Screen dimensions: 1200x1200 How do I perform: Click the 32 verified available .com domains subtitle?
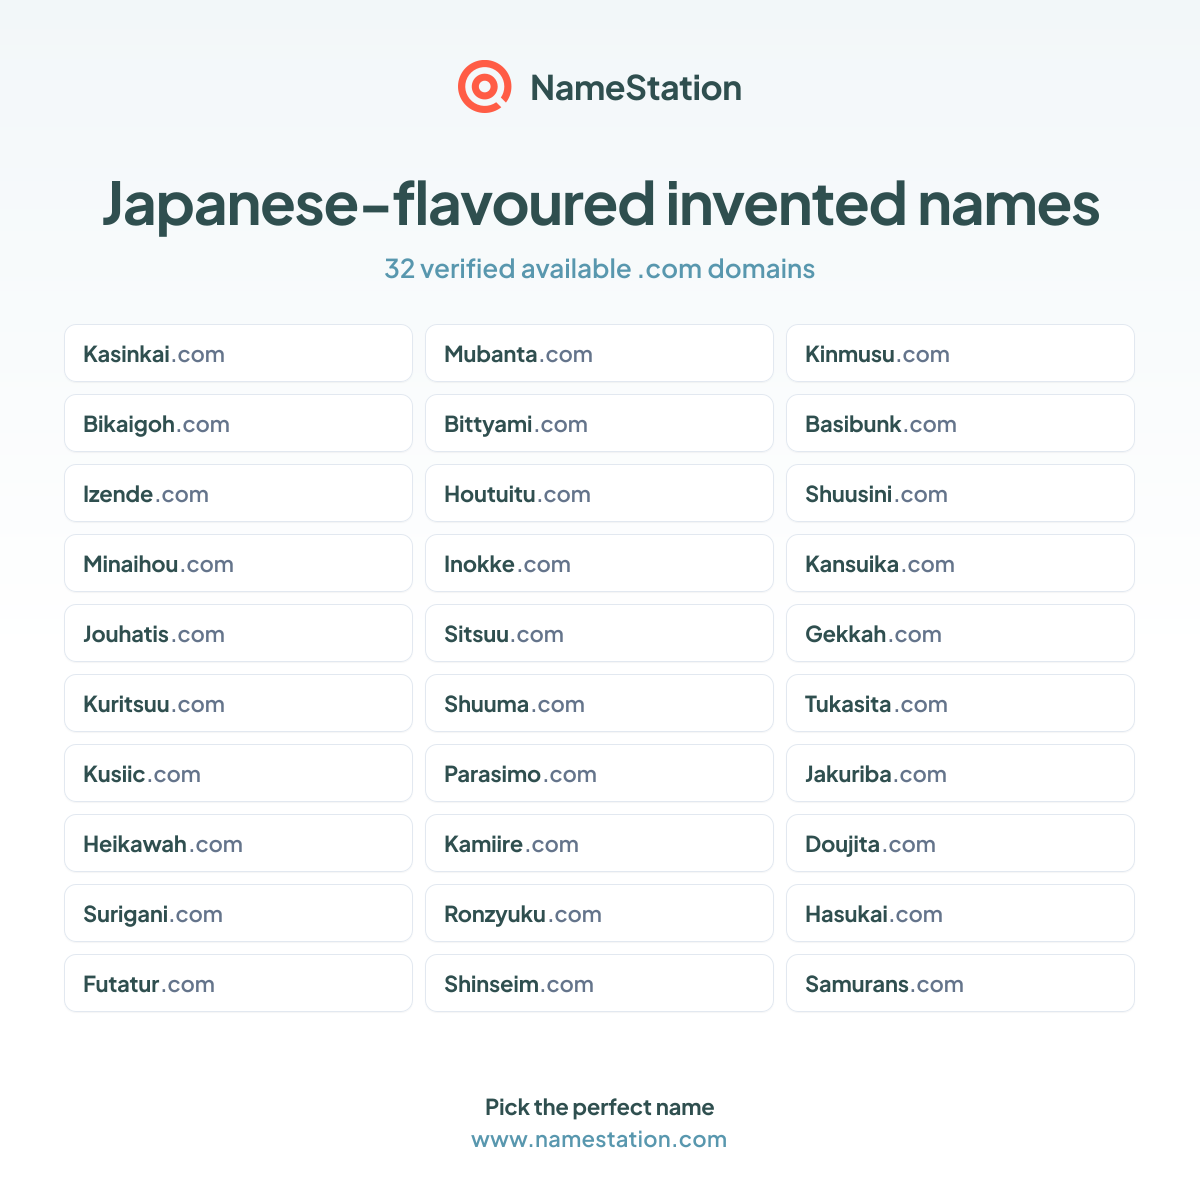(600, 269)
